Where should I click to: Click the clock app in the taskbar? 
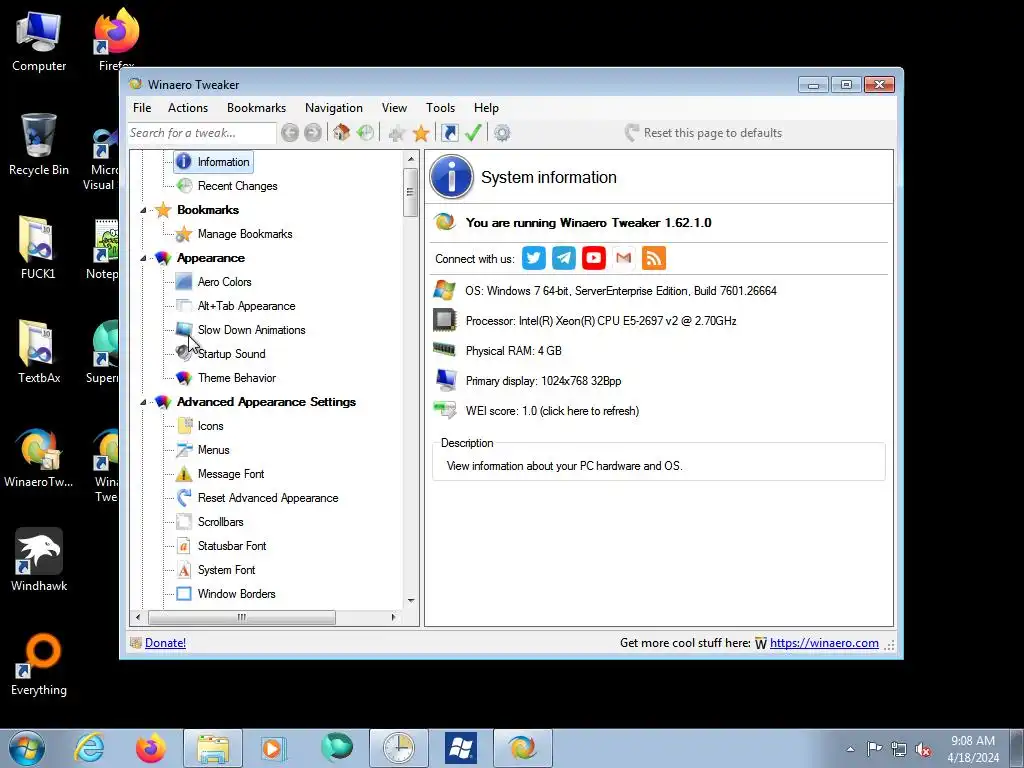pyautogui.click(x=398, y=748)
